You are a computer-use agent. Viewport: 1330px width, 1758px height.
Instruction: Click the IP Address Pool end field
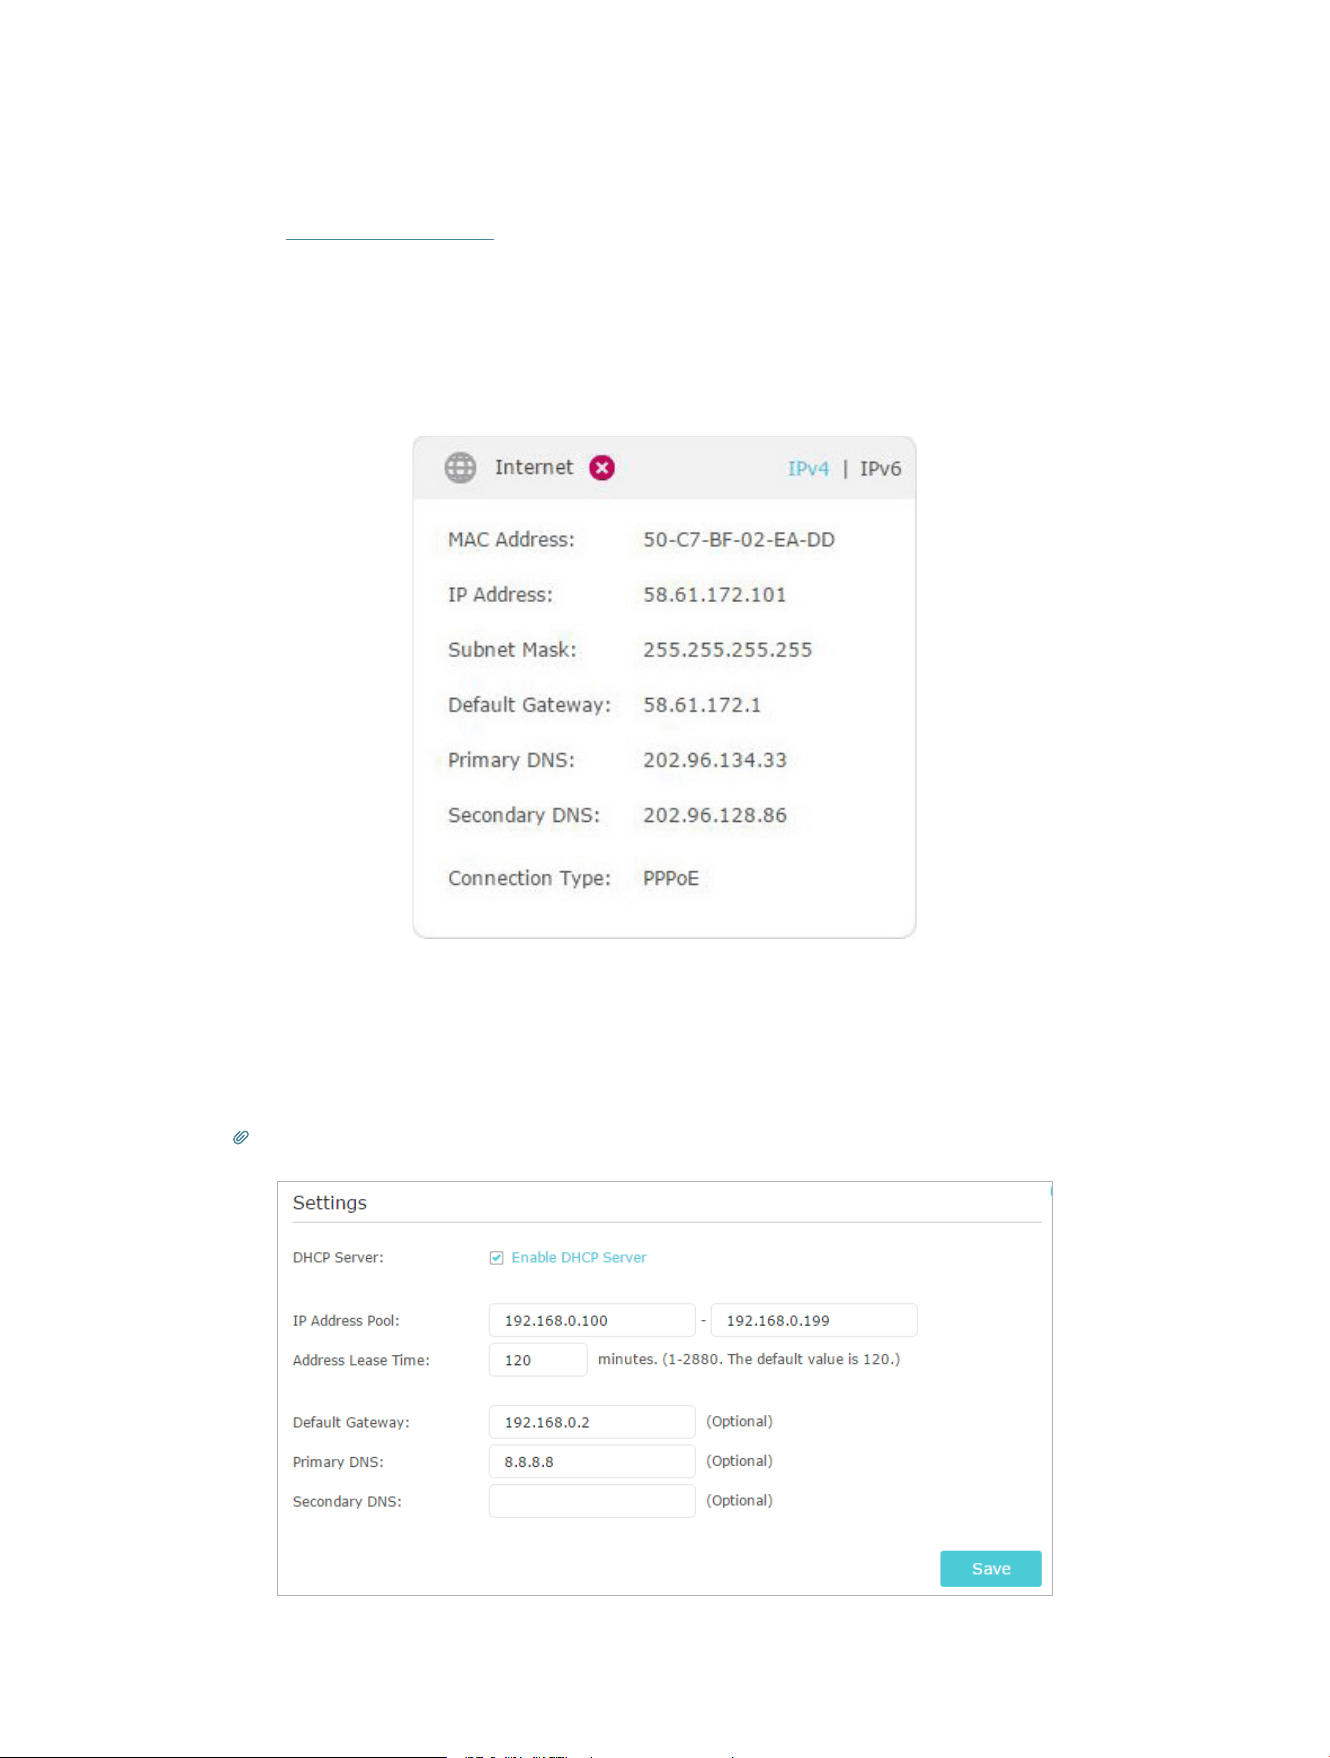point(814,1320)
